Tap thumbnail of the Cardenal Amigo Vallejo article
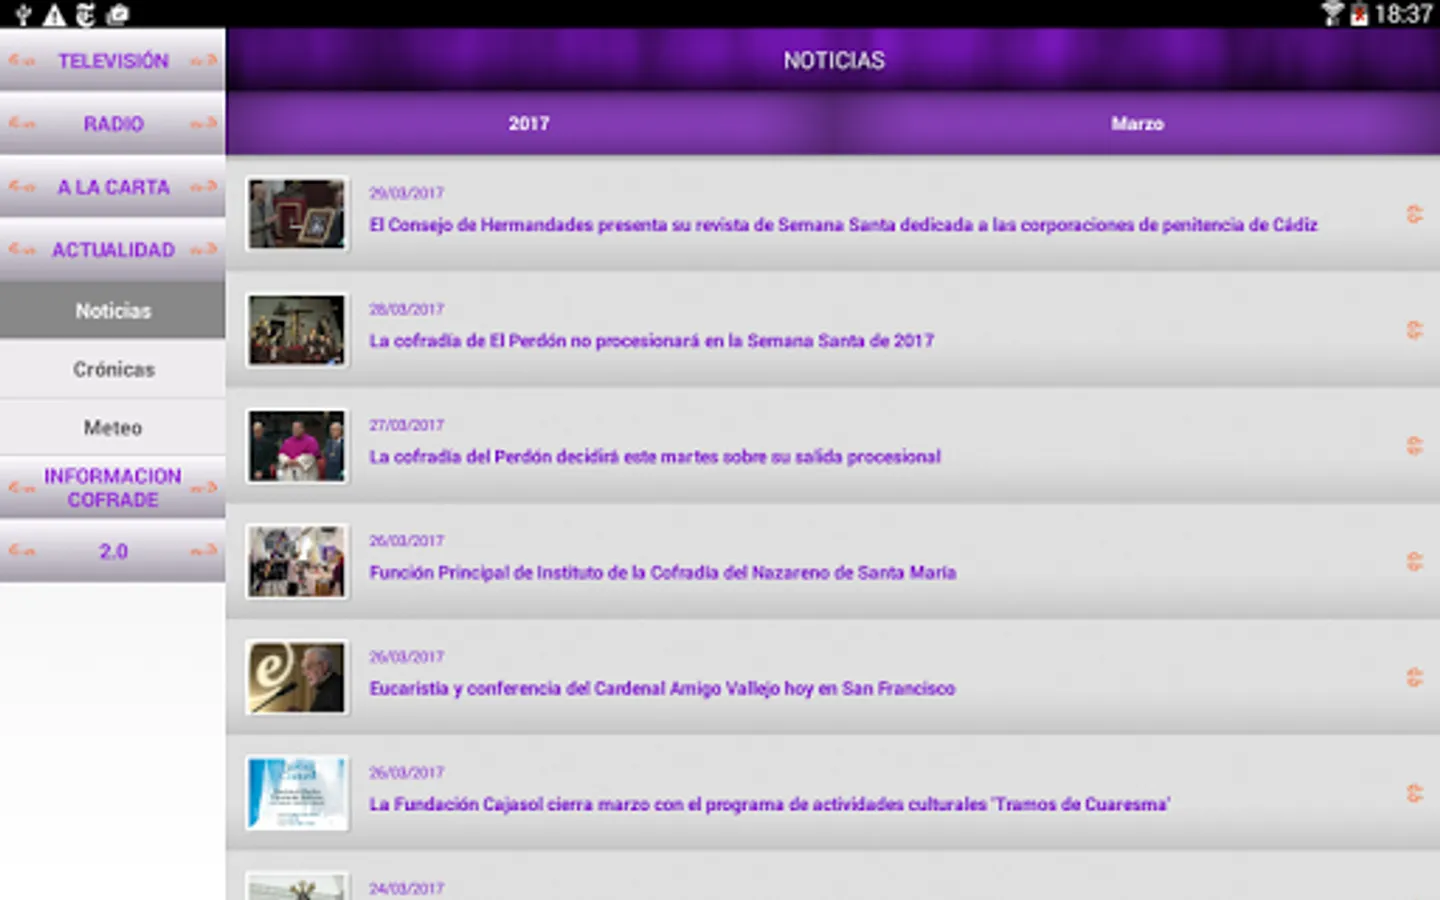The image size is (1440, 900). click(x=297, y=678)
